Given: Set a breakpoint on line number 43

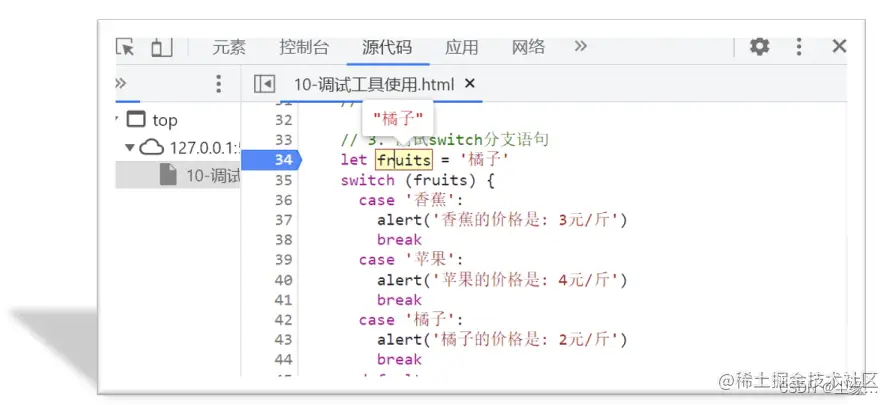Looking at the screenshot, I should [283, 339].
